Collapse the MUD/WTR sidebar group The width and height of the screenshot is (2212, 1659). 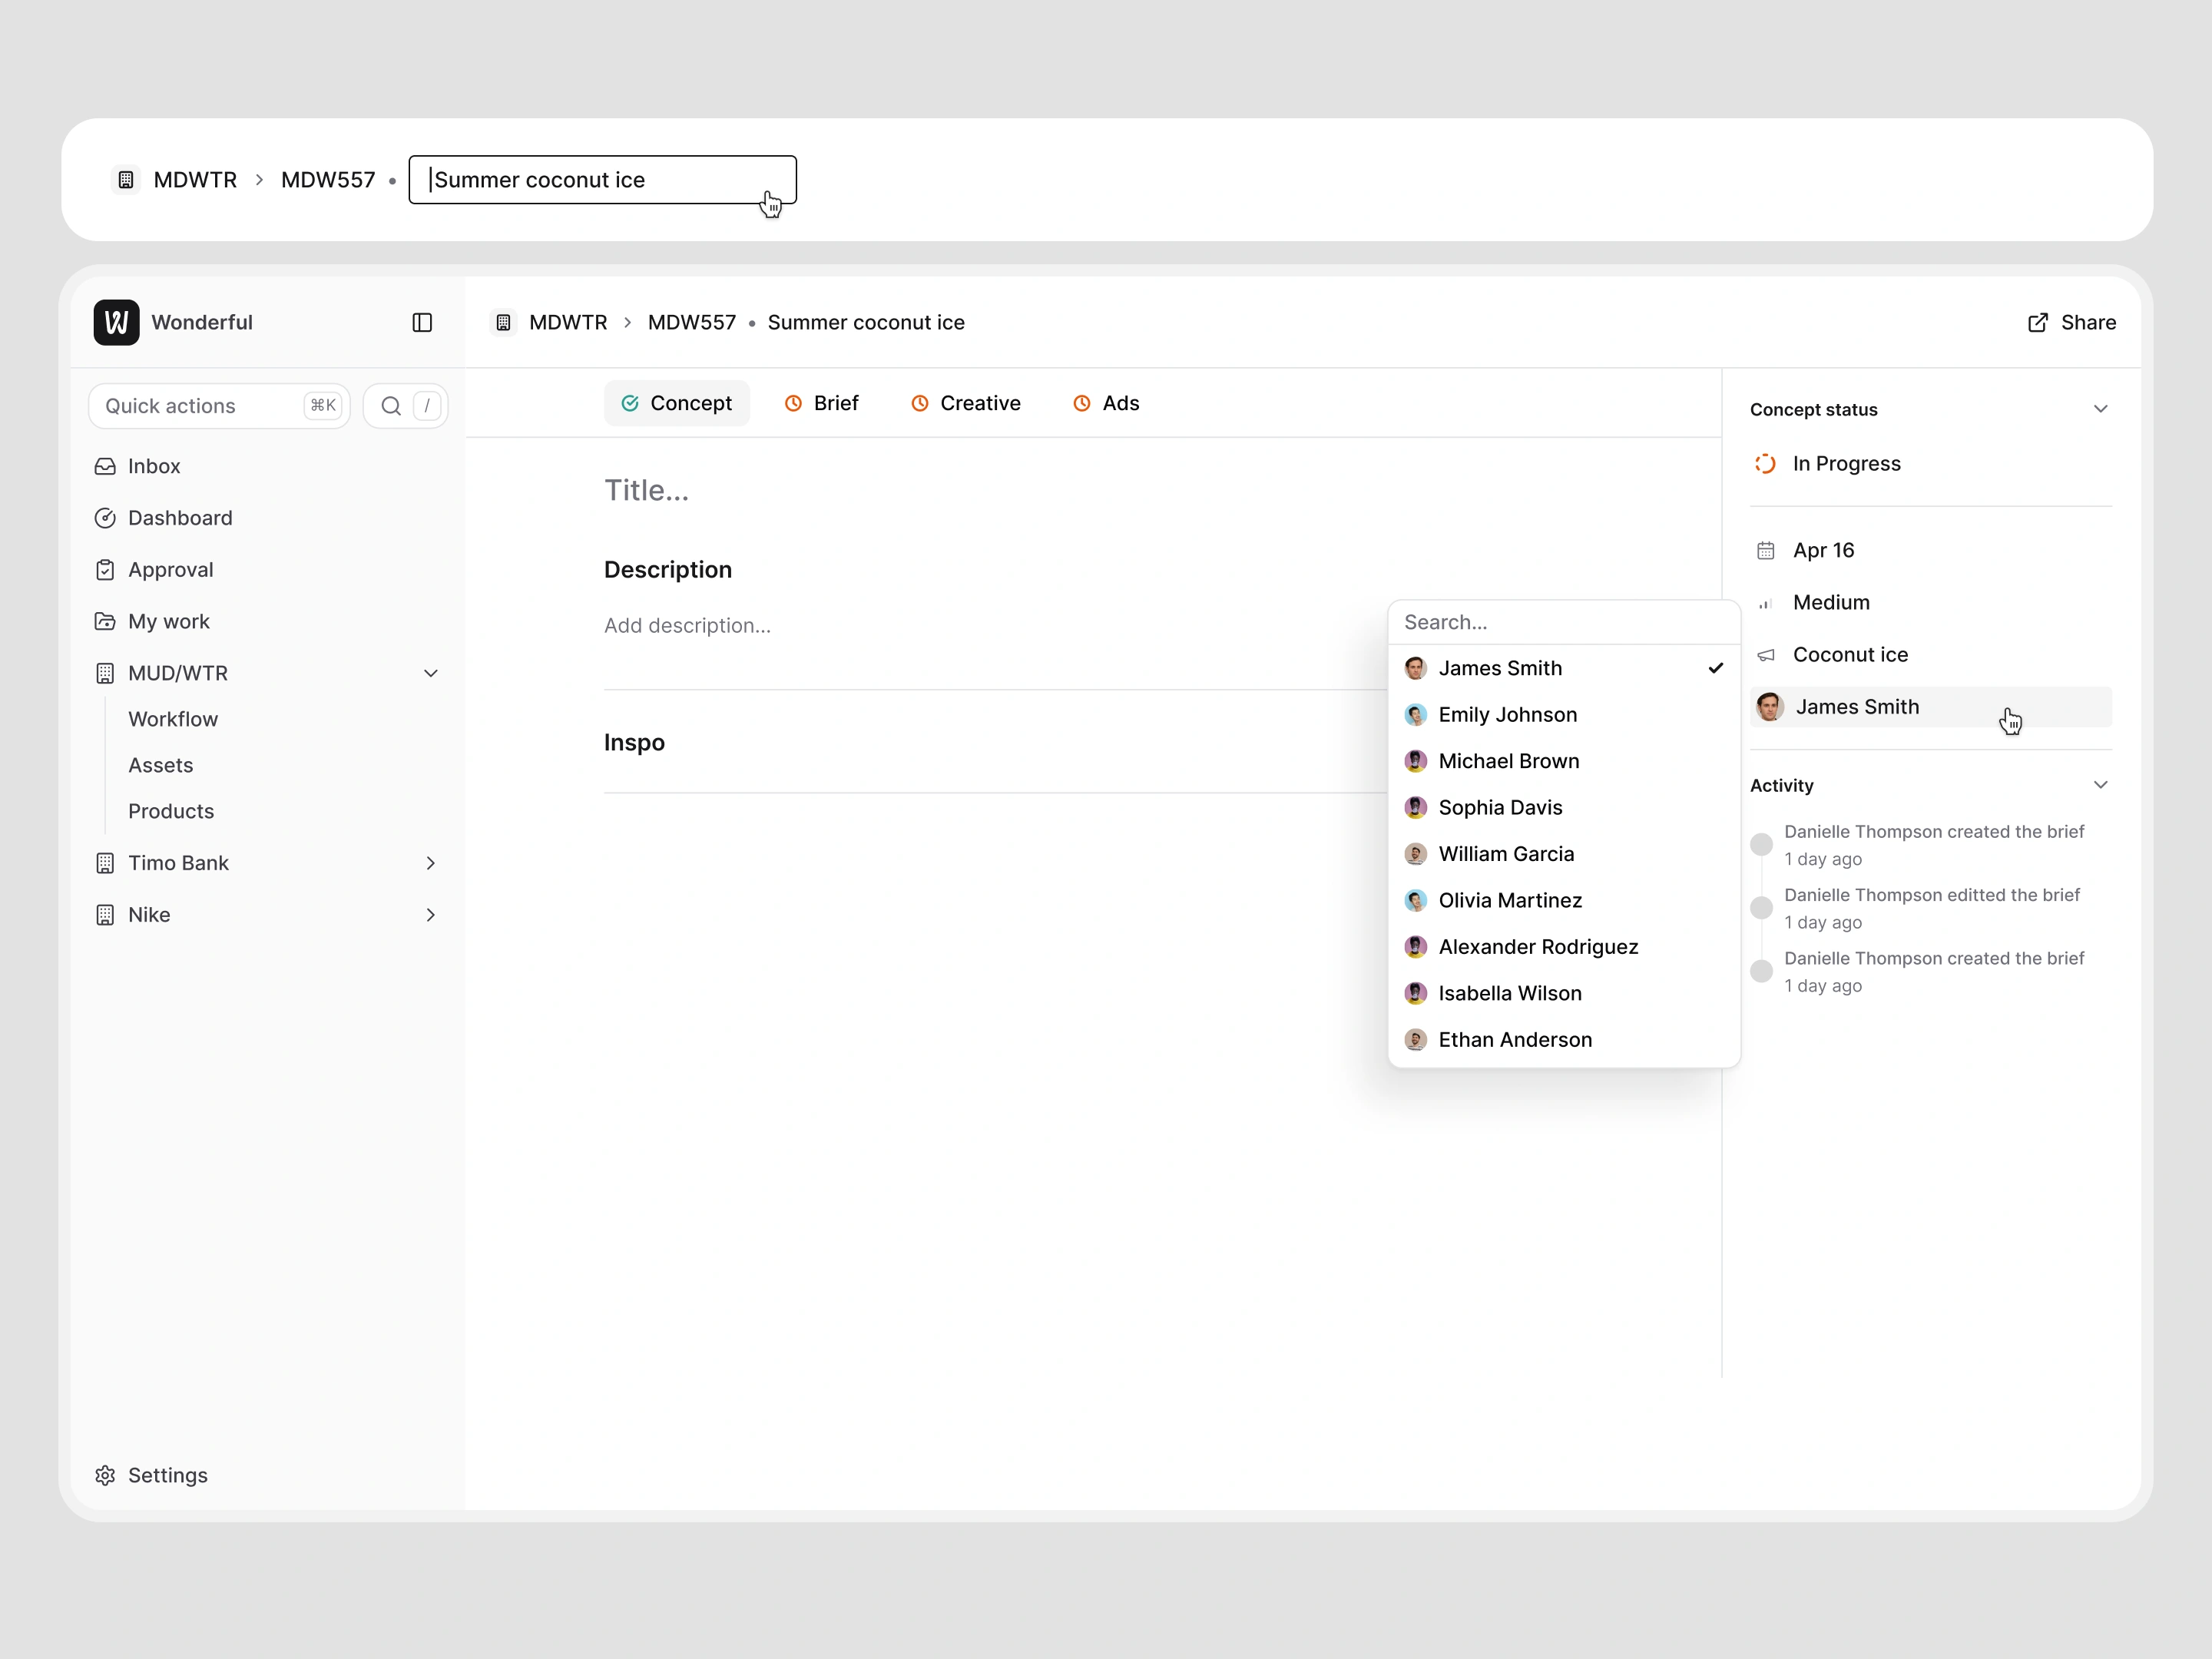pos(431,673)
